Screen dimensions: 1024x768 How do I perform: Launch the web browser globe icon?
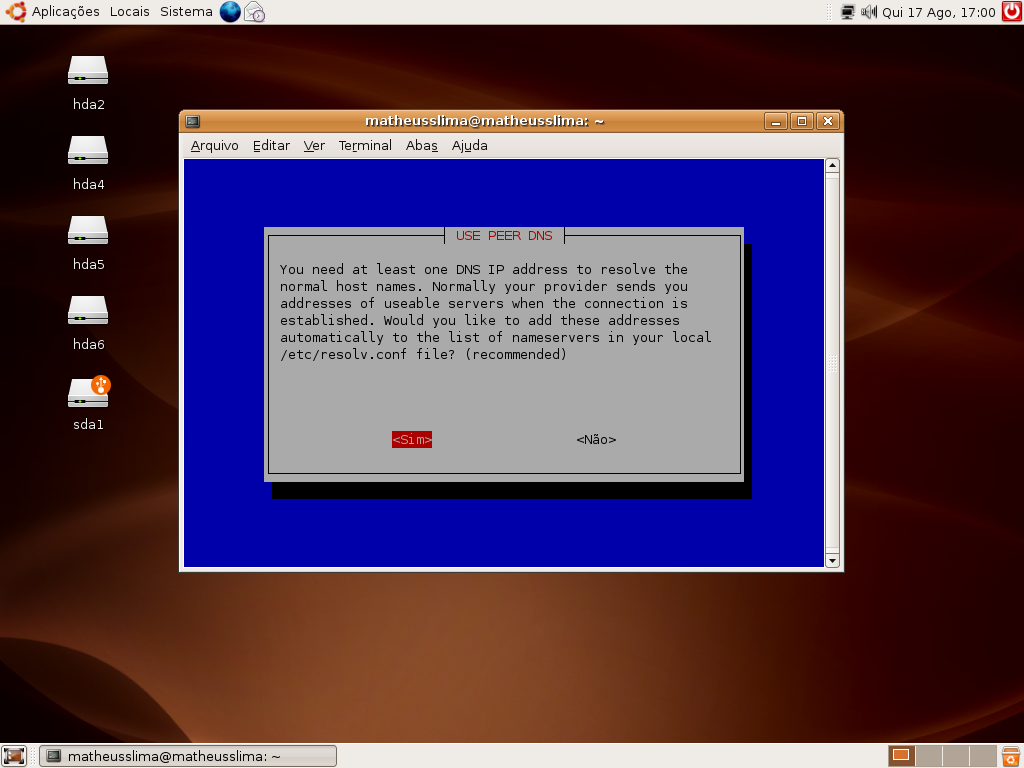(230, 12)
